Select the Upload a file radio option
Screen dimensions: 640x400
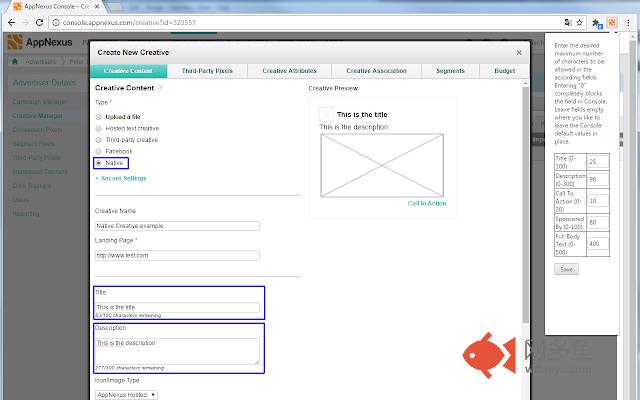click(98, 117)
